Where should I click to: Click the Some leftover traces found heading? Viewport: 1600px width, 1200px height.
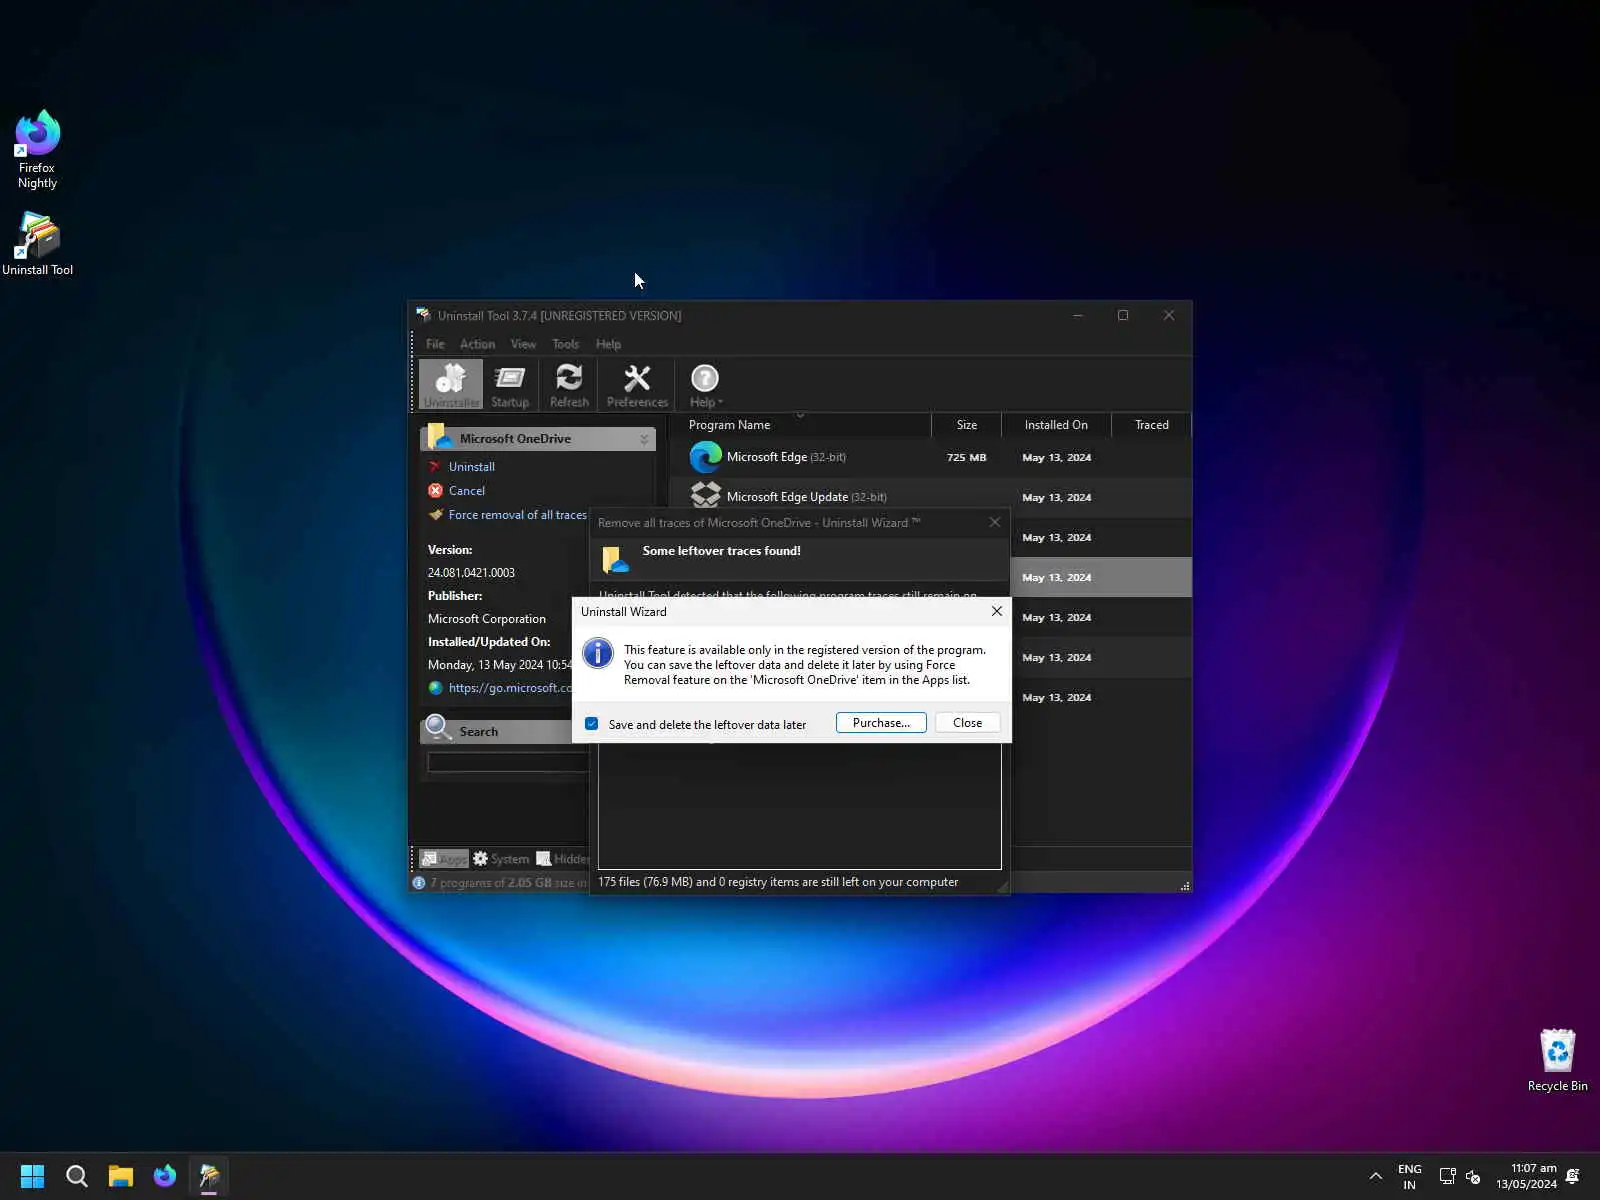tap(721, 551)
